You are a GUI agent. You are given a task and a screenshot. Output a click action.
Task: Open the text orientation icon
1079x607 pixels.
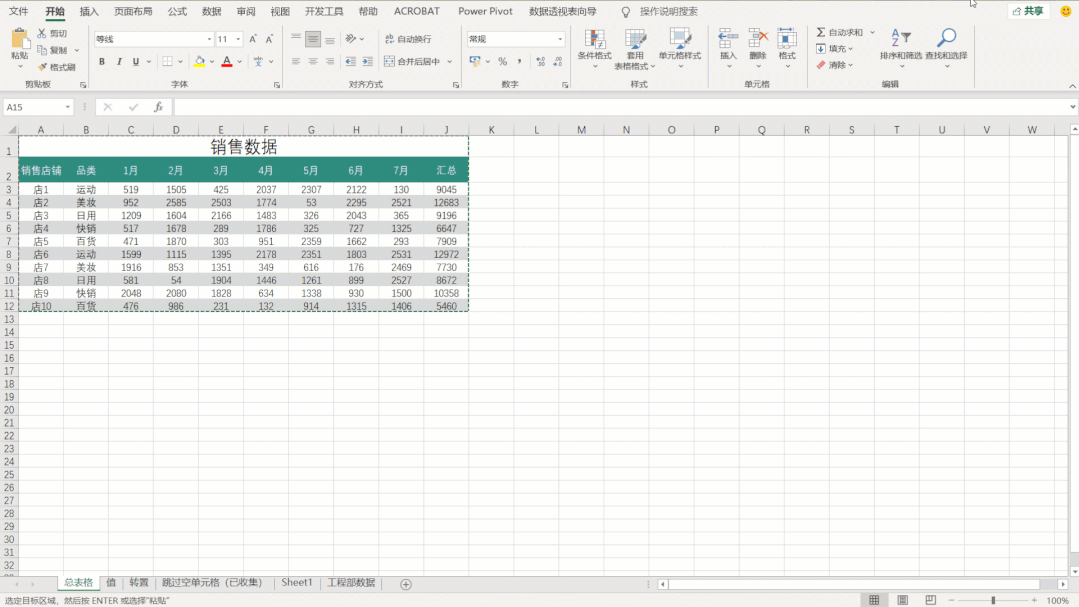point(351,39)
